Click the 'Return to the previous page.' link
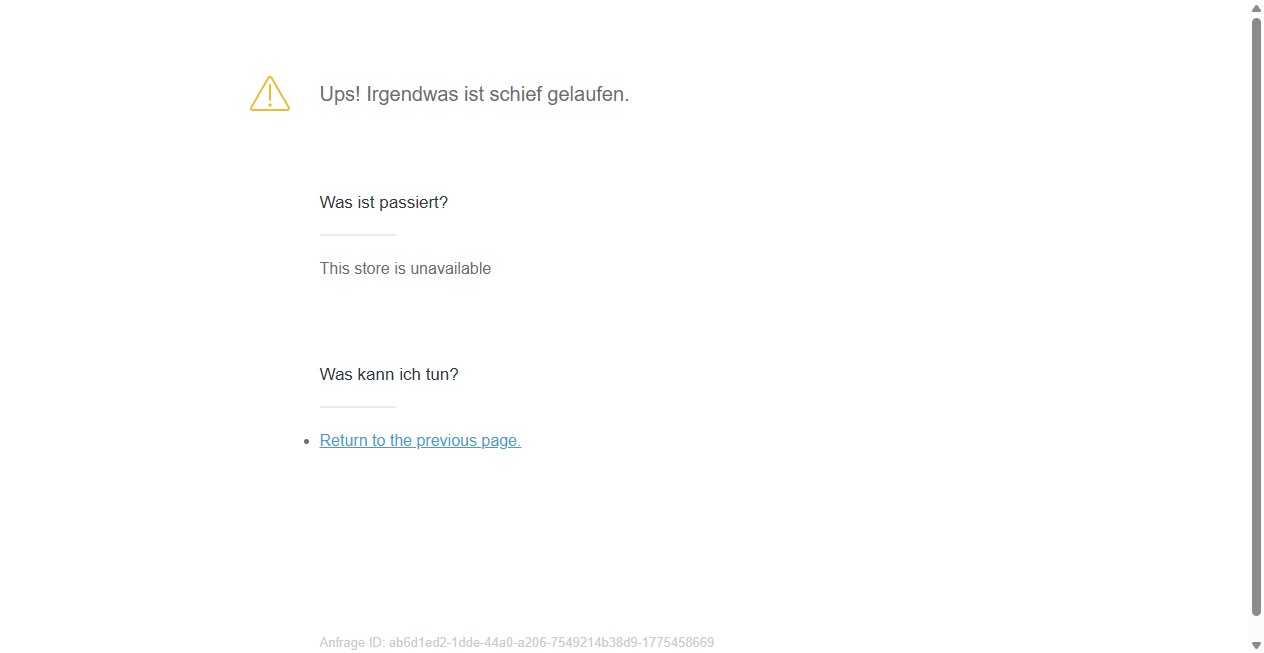1264x653 pixels. tap(420, 440)
